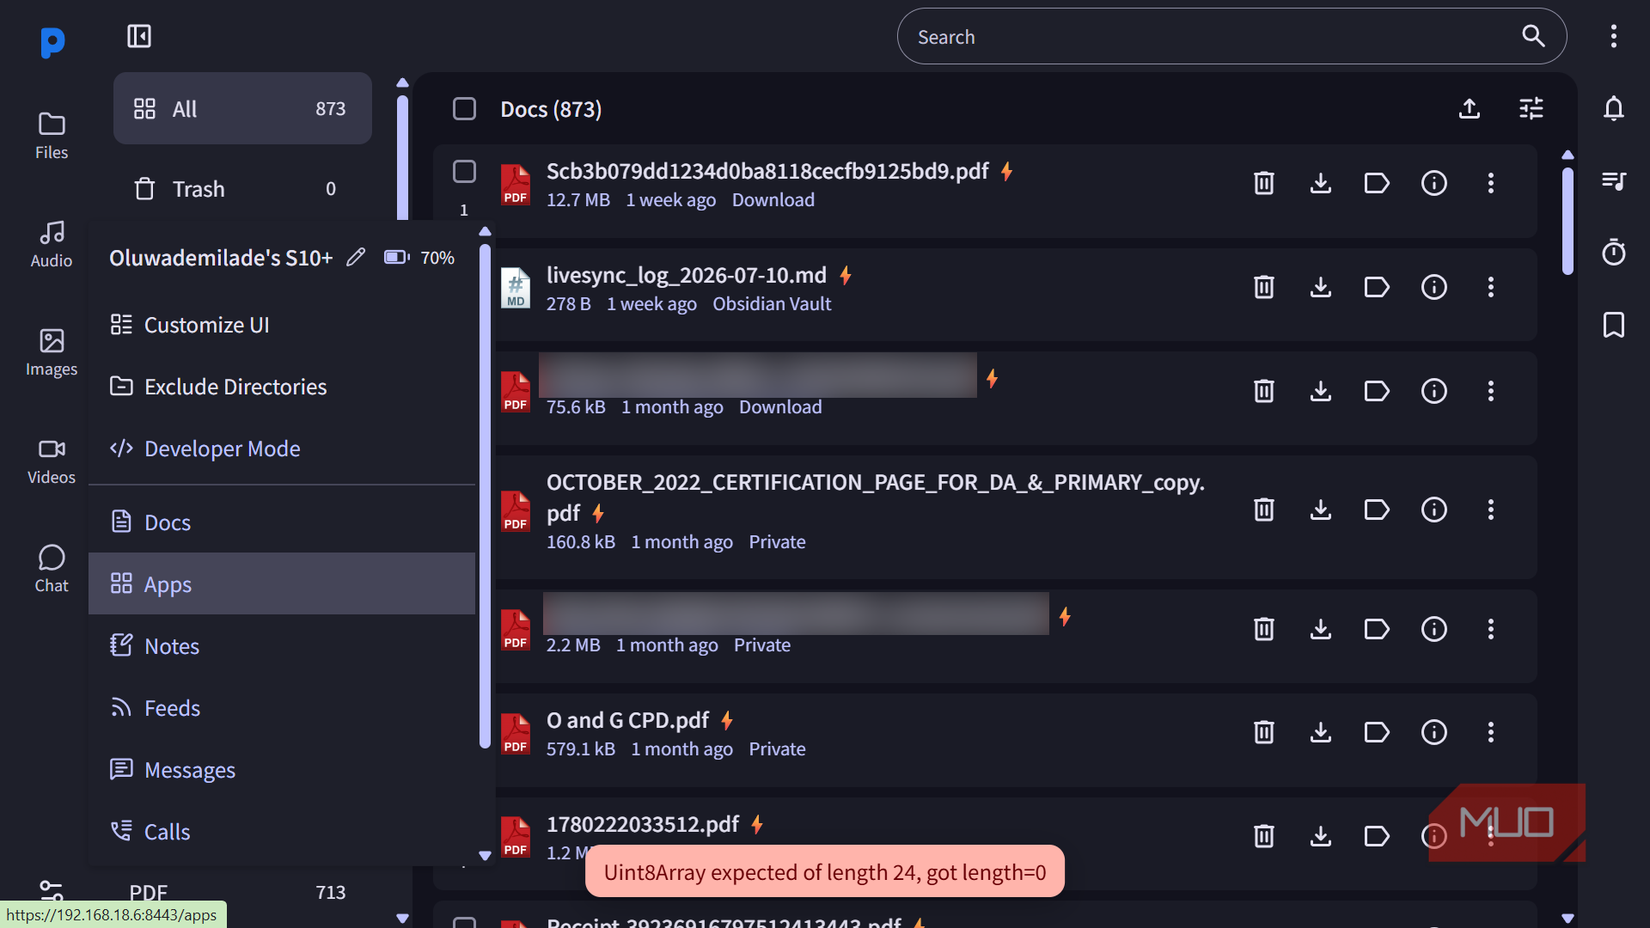Tag Scb3b079dd1234d0ba8118cecfb9125bd9.pdf
The height and width of the screenshot is (928, 1650).
tap(1377, 183)
